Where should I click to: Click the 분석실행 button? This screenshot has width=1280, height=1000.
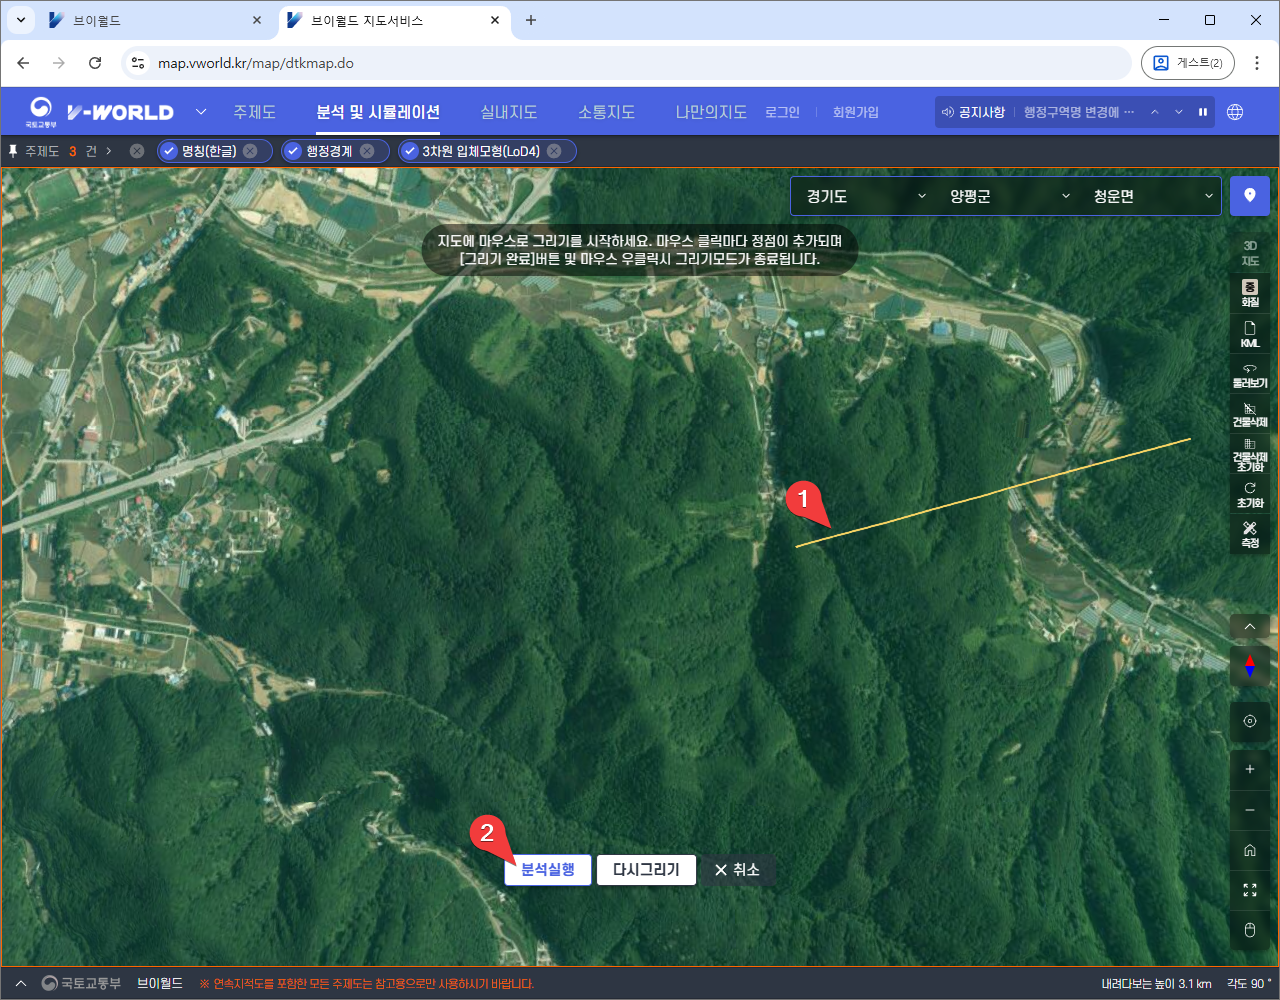click(548, 870)
